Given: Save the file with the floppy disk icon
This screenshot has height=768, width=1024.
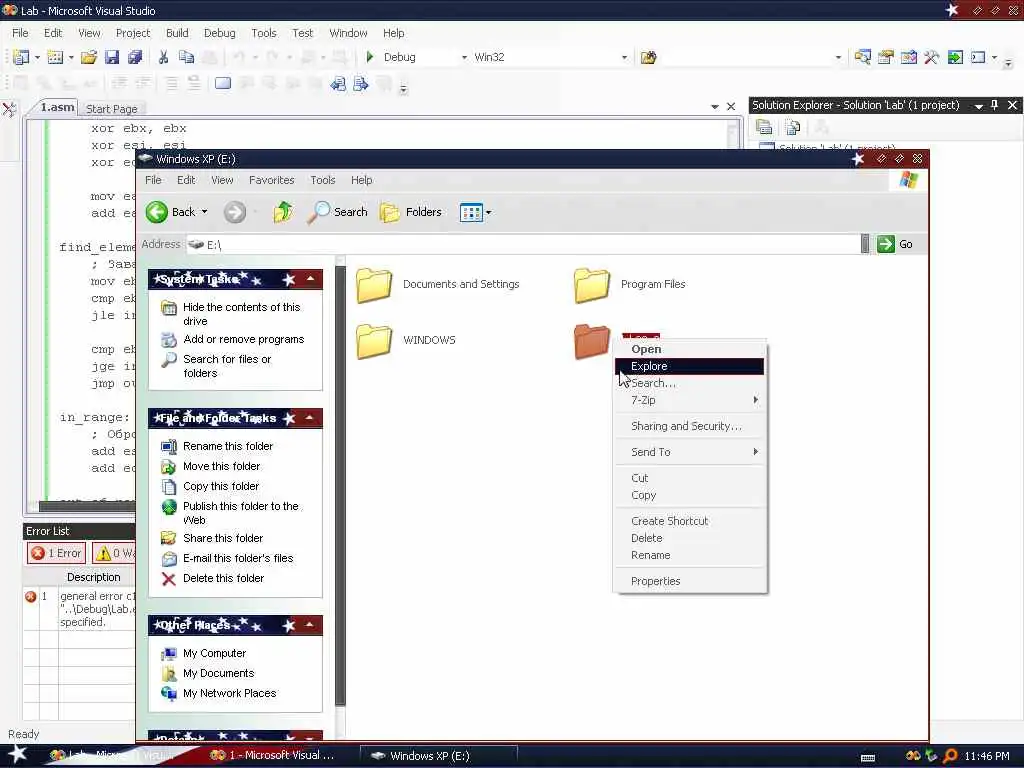Looking at the screenshot, I should coord(112,57).
